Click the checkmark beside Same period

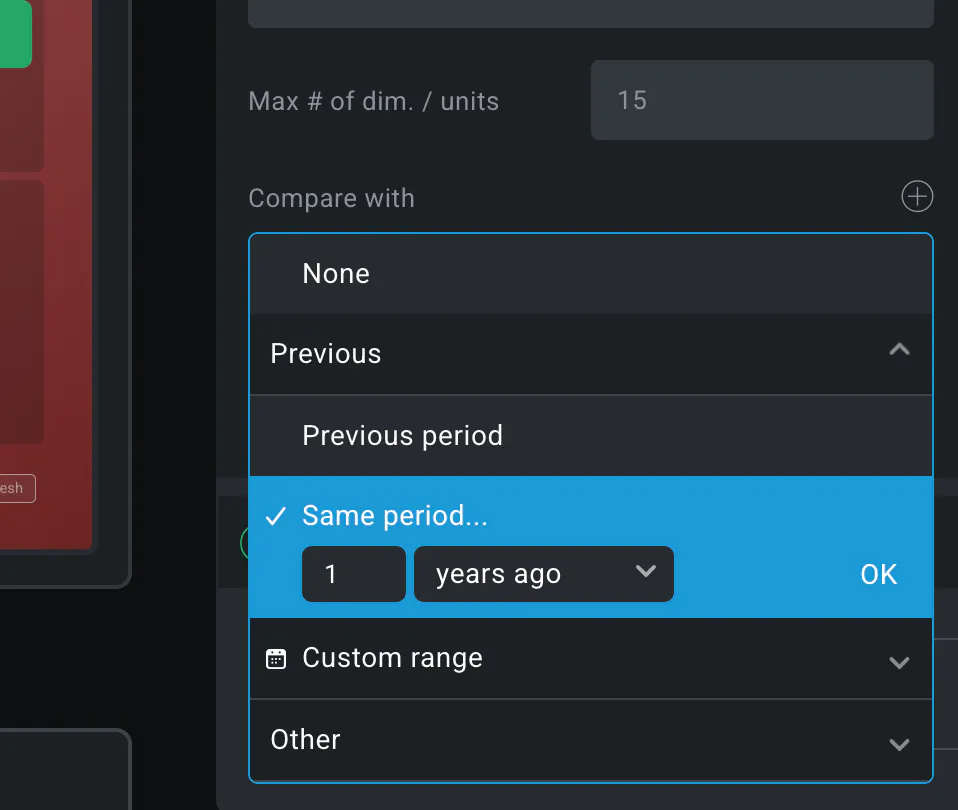(x=275, y=516)
